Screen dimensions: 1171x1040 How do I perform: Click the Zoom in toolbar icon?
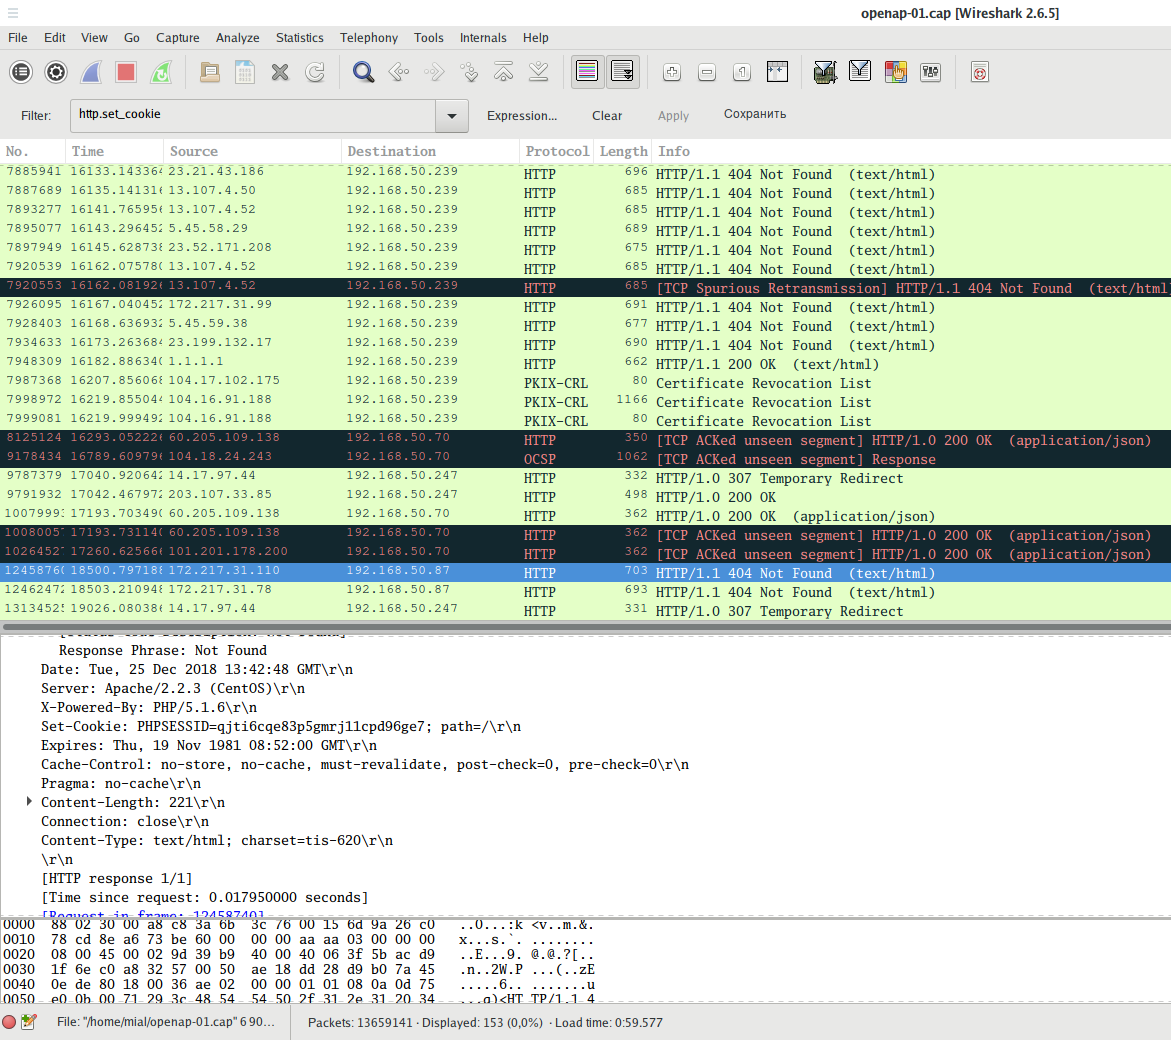click(672, 72)
